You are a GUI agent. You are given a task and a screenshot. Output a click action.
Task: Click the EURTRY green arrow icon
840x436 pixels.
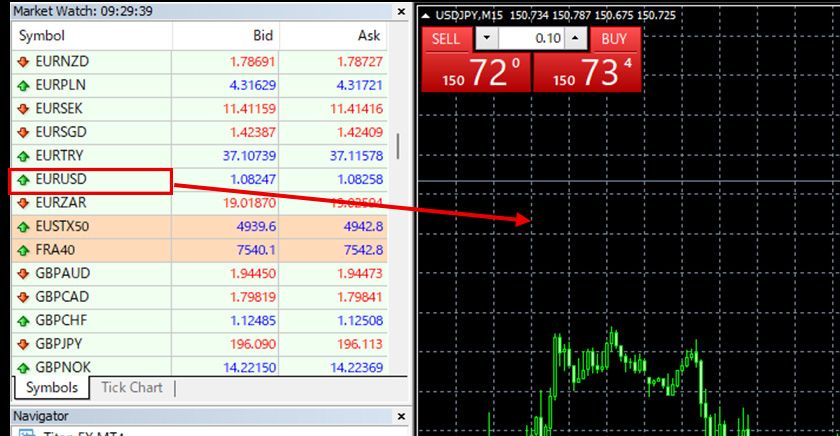[24, 156]
